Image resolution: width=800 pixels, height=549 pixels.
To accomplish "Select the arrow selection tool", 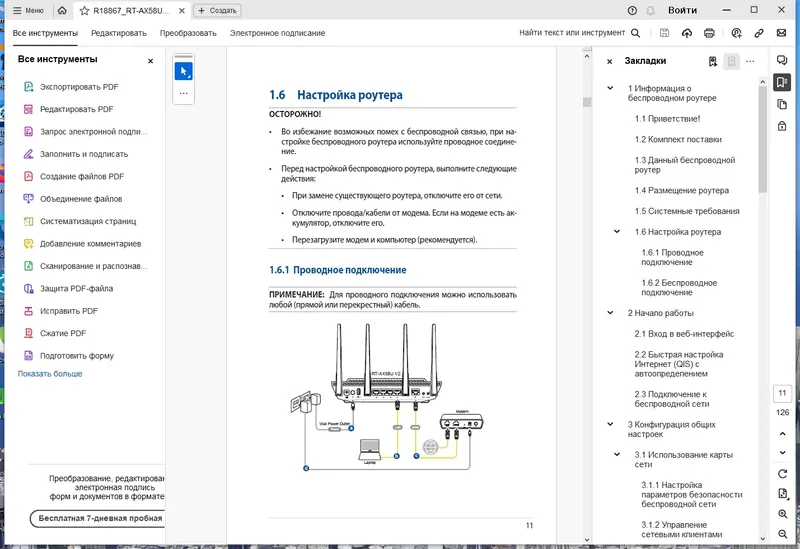I will [184, 71].
